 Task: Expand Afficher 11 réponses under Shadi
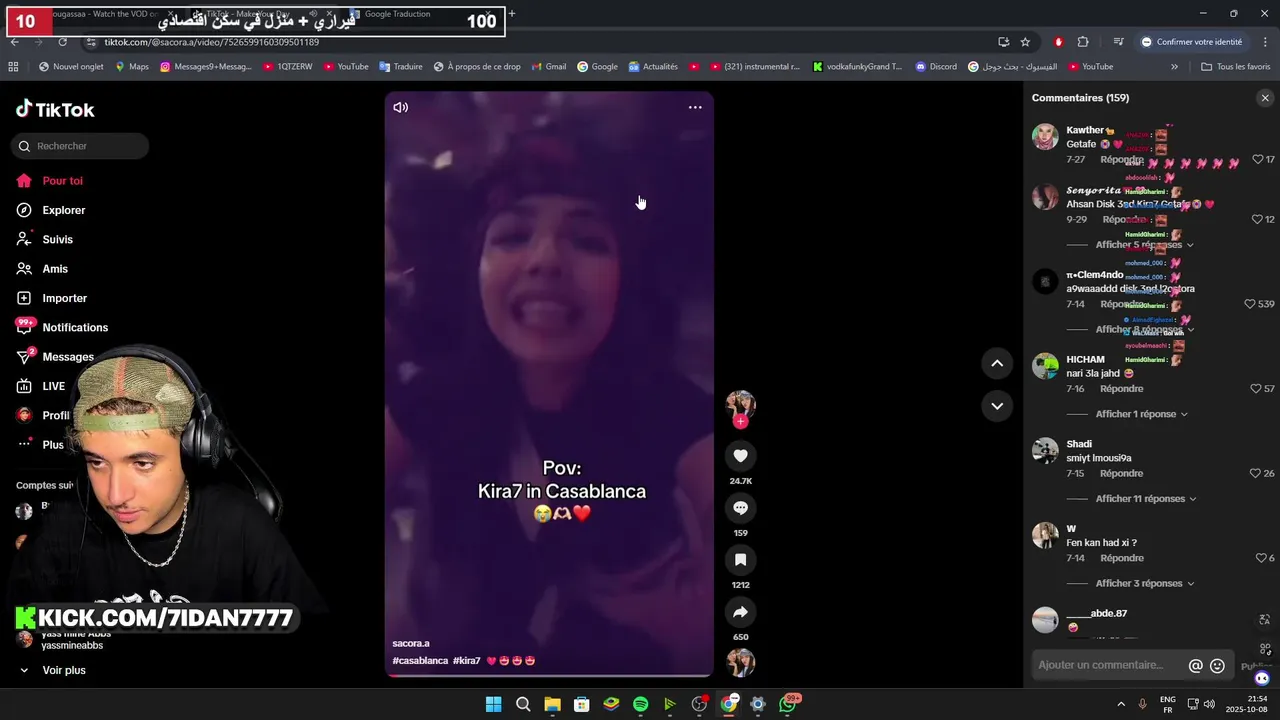click(x=1146, y=499)
